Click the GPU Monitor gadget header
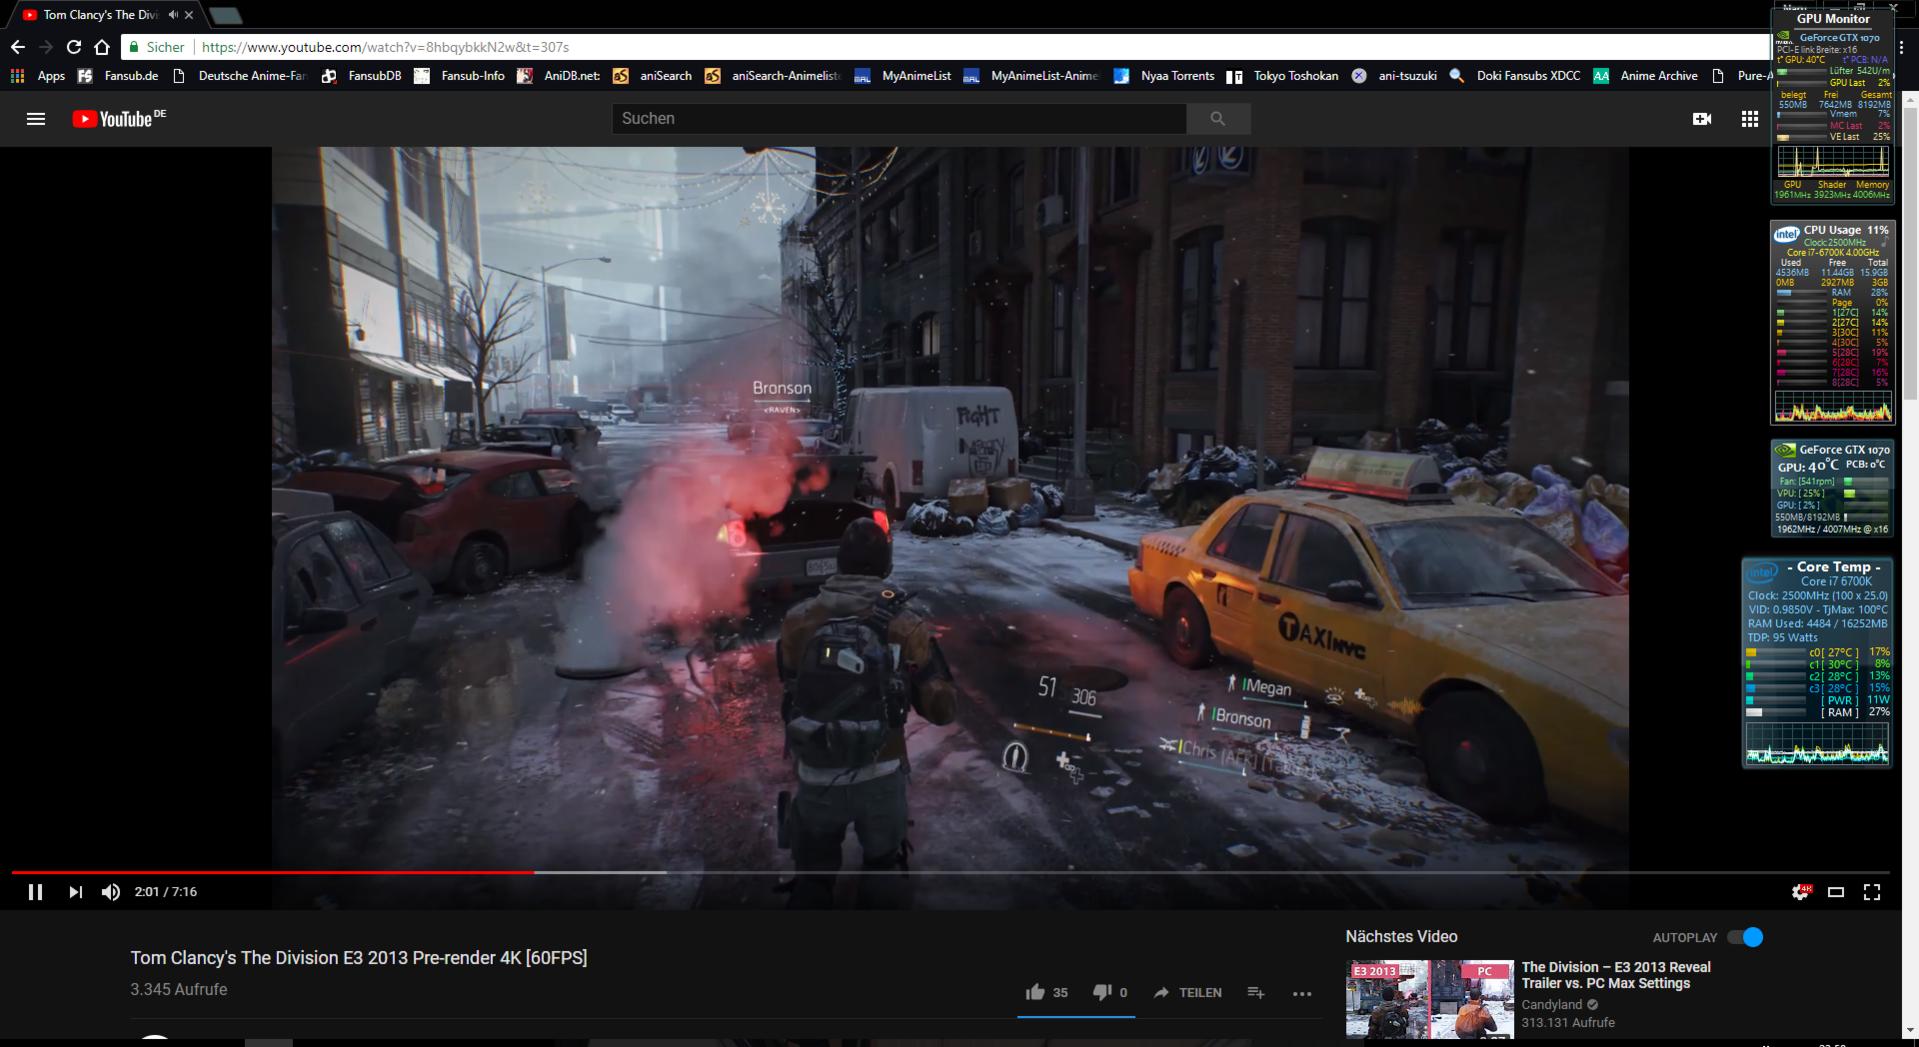 [1832, 18]
